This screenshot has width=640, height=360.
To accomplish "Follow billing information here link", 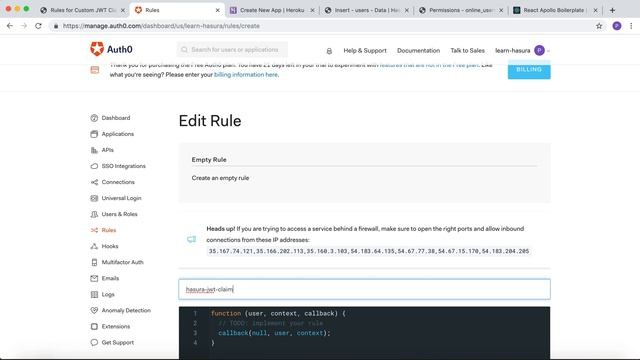I will tap(246, 75).
